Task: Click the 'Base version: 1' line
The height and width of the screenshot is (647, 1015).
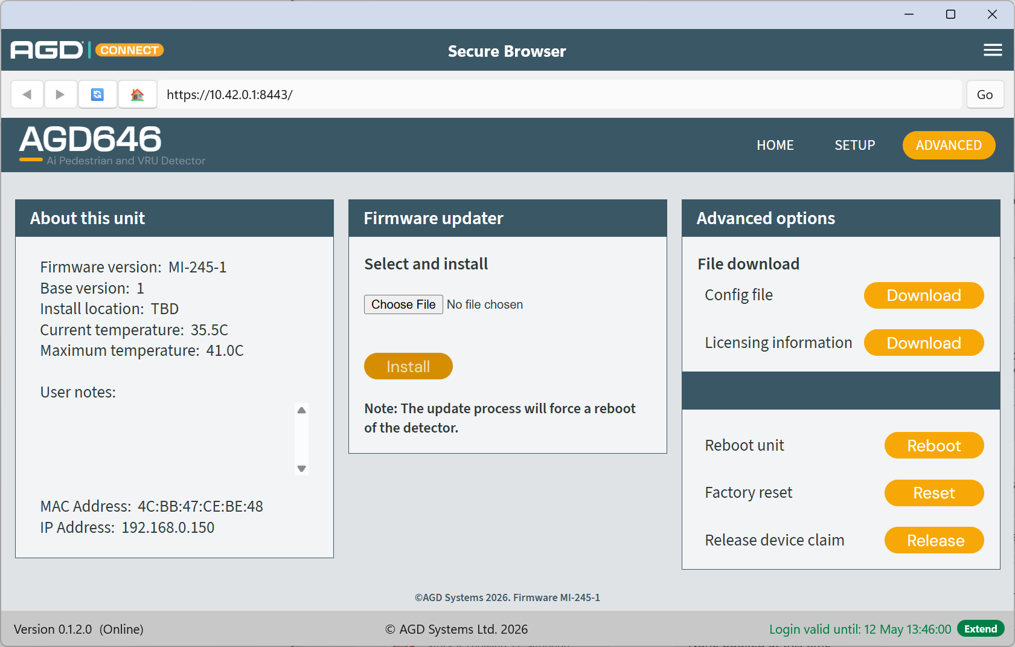Action: (92, 288)
